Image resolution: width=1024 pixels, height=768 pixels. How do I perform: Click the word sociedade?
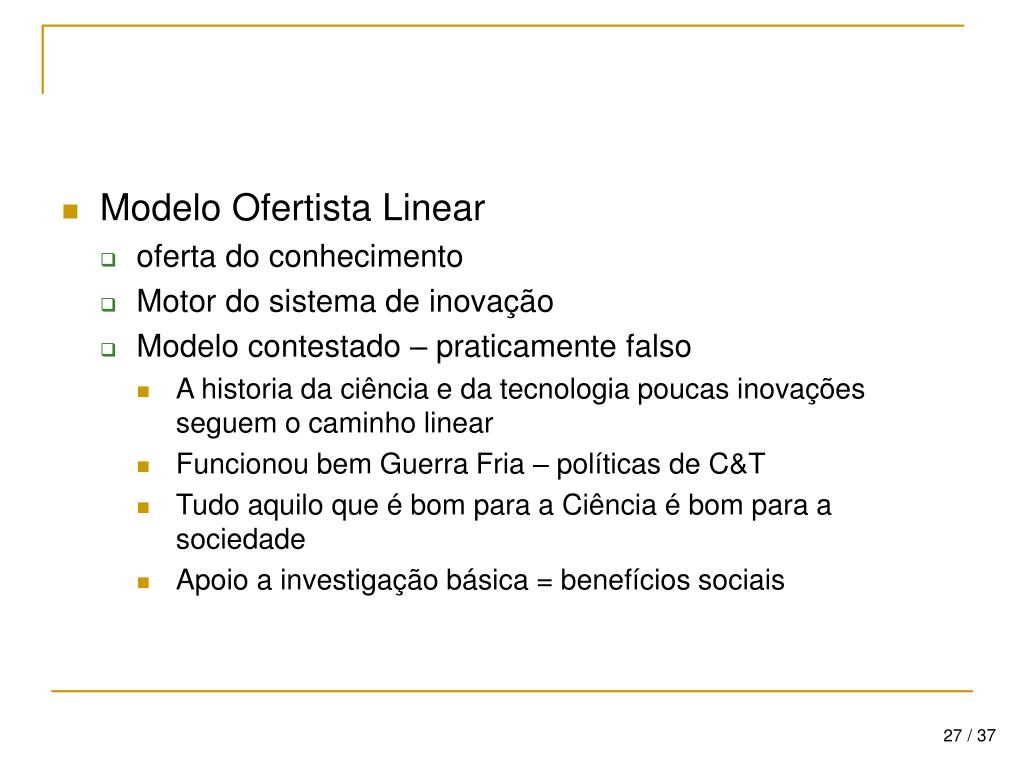point(240,540)
